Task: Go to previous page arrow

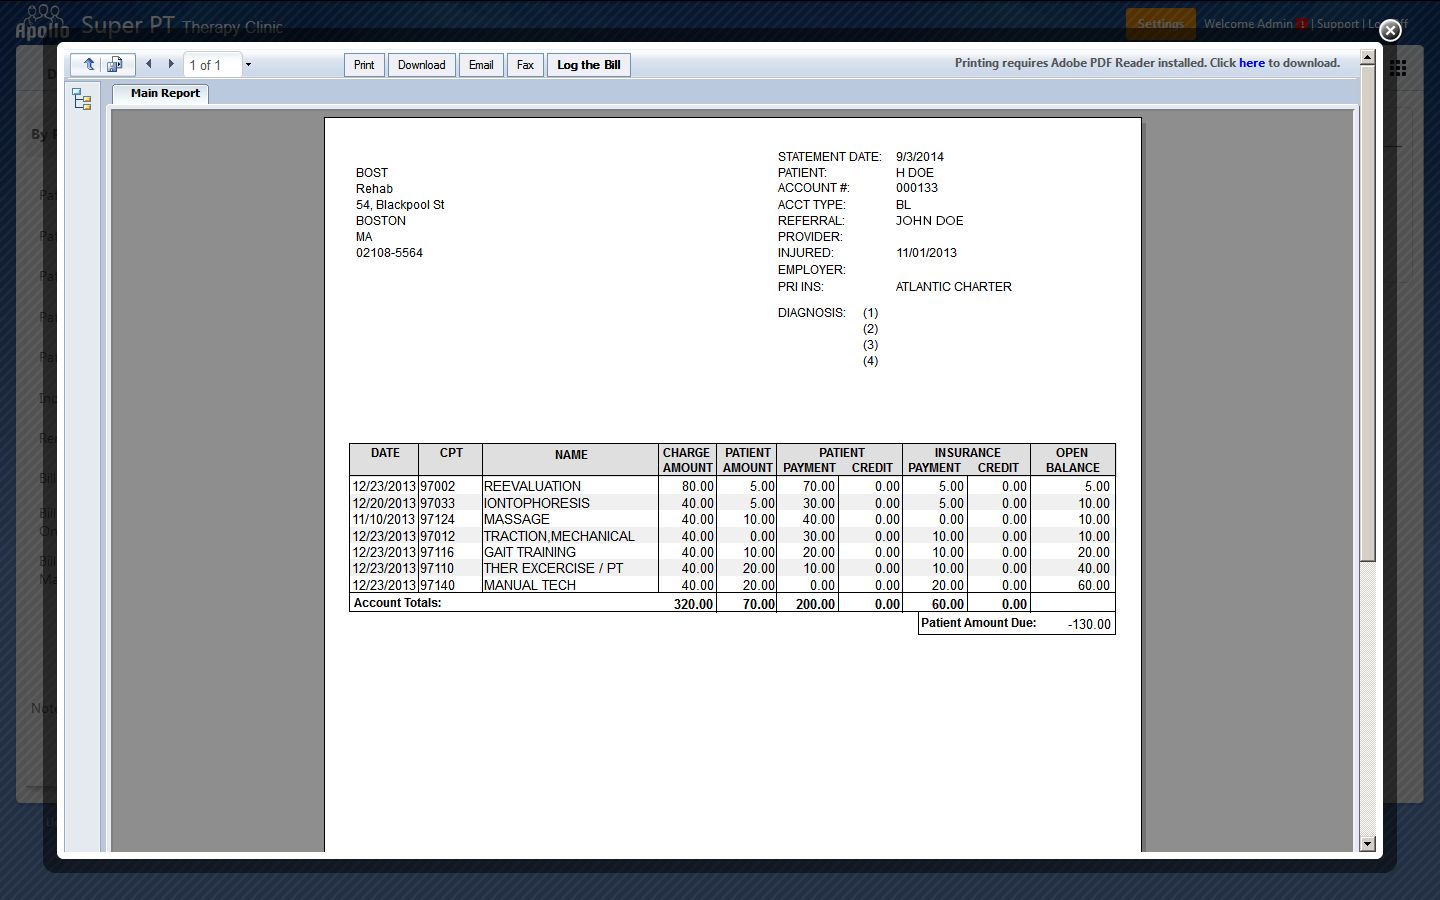Action: 149,65
